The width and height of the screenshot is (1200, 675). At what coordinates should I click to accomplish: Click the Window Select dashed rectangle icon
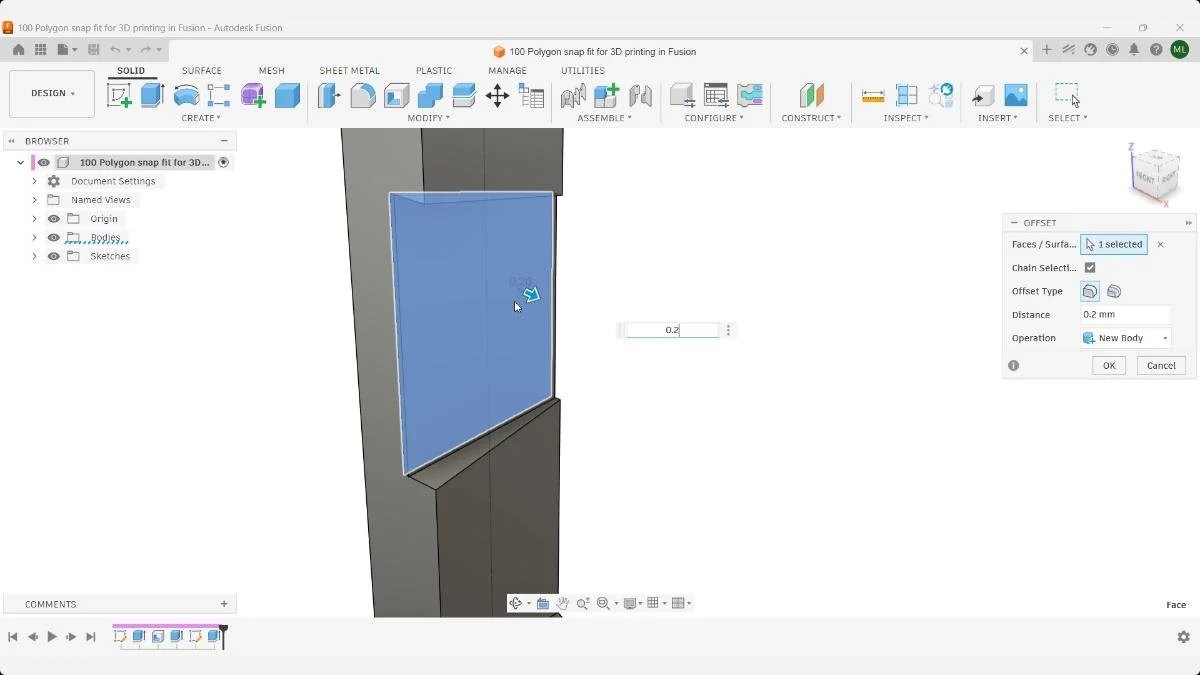[1067, 95]
